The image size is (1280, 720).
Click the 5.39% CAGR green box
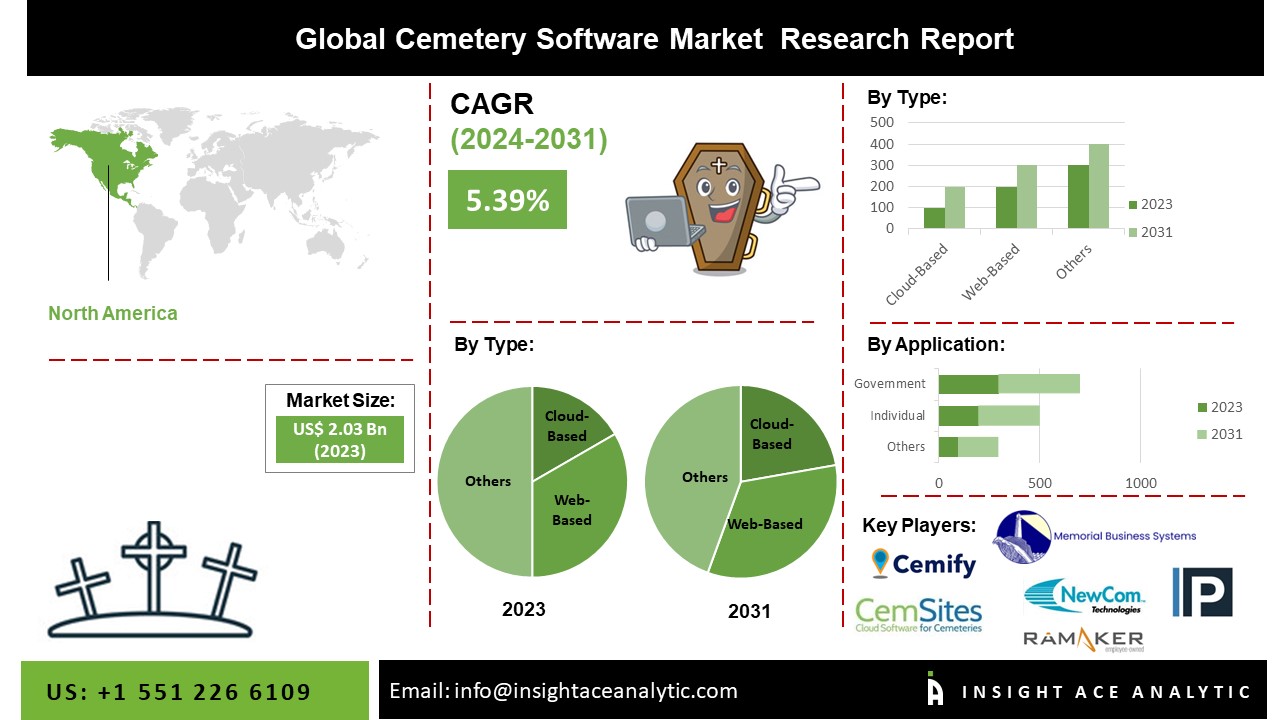[507, 200]
